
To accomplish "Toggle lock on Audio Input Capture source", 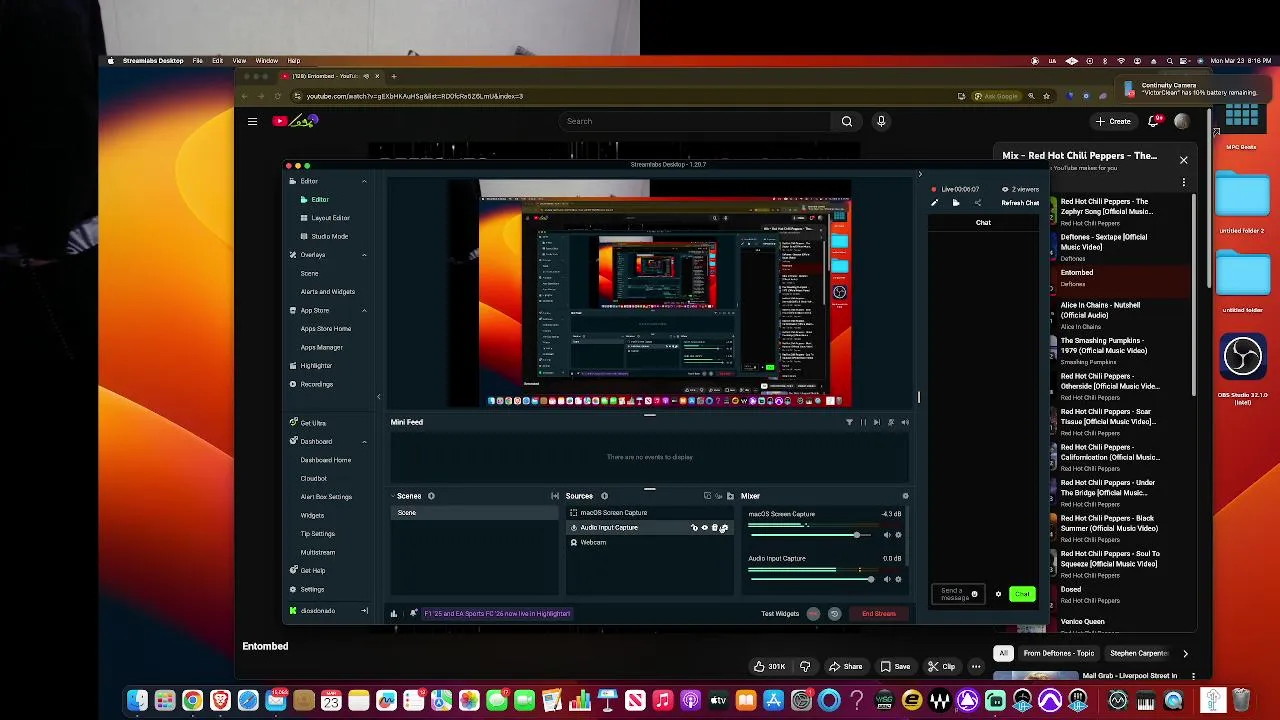I will point(694,528).
